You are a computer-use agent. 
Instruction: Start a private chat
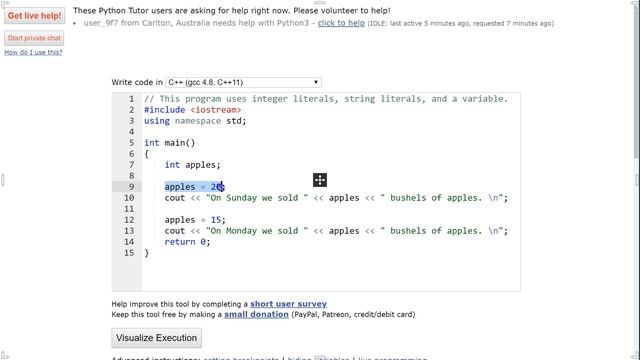34,38
